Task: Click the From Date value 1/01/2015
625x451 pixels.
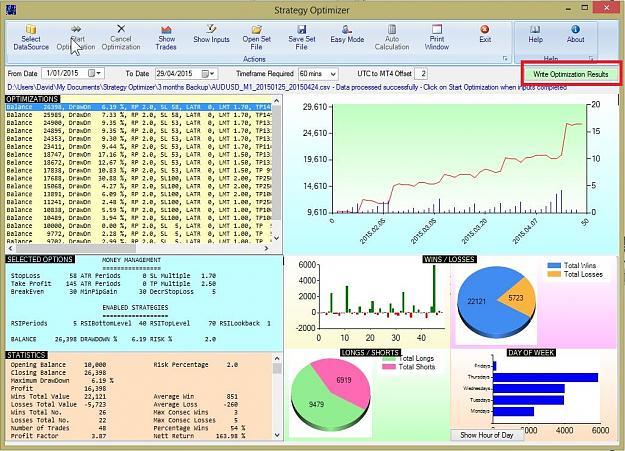Action: coord(62,73)
